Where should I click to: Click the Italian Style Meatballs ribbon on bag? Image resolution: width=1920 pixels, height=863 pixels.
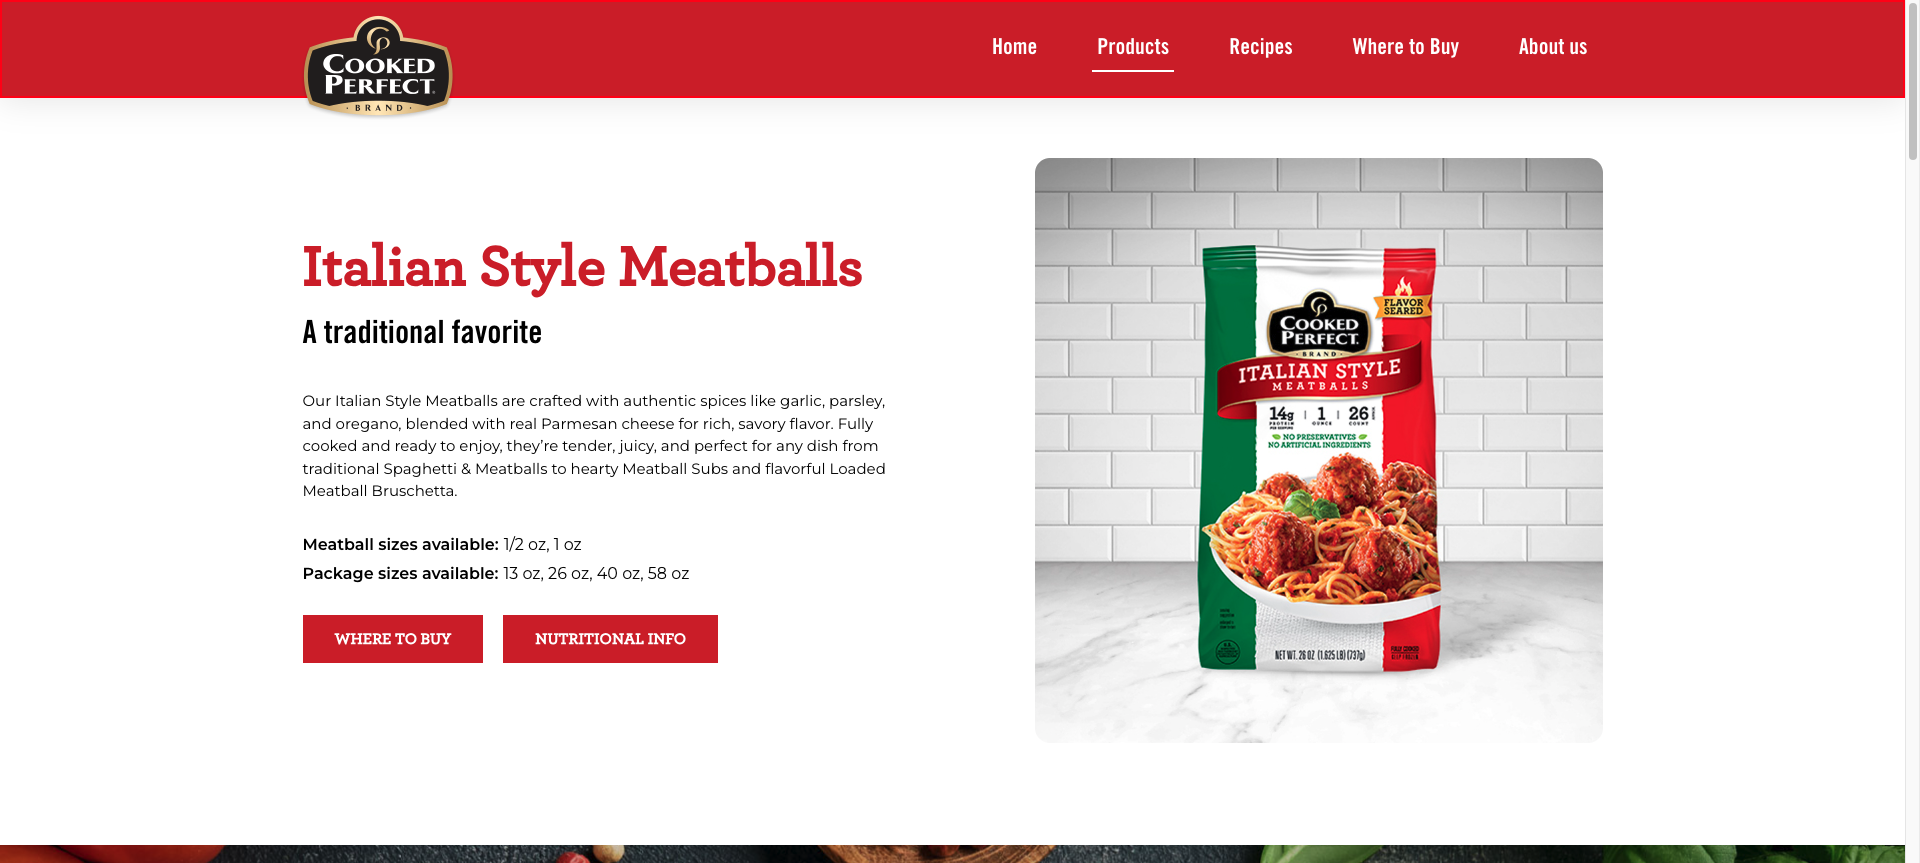(x=1319, y=377)
